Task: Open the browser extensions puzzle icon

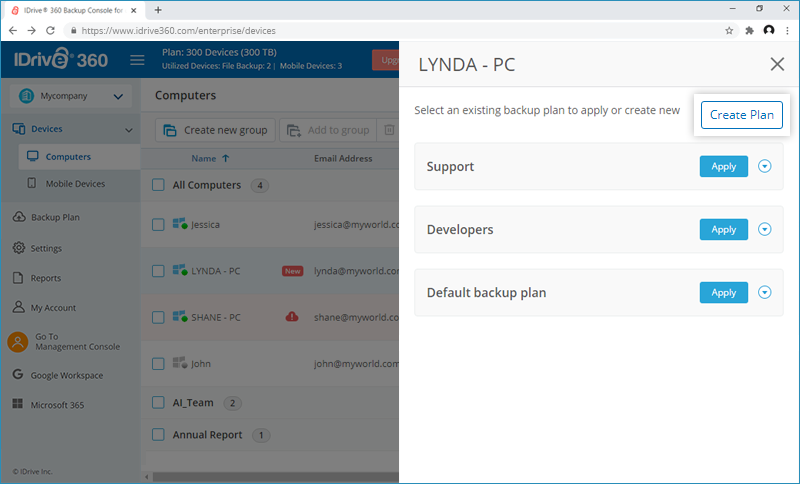Action: 749,31
